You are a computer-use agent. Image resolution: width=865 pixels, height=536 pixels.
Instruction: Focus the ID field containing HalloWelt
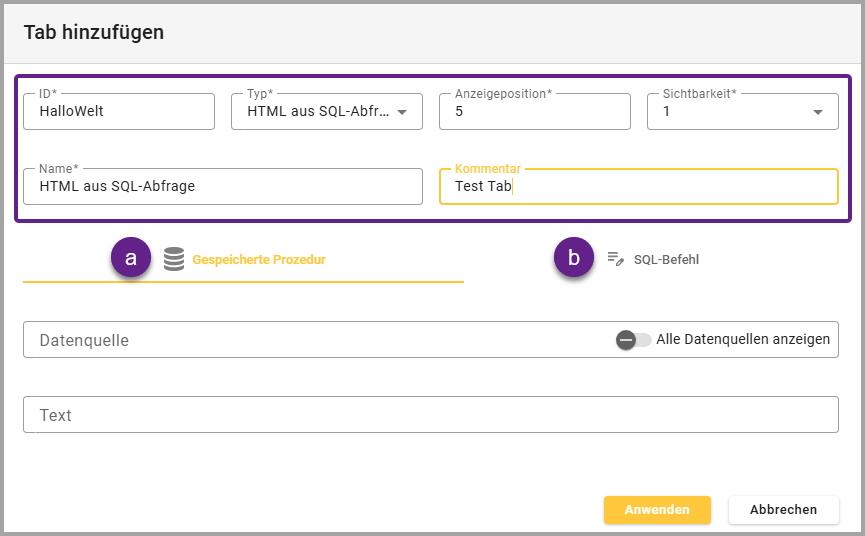click(x=118, y=112)
